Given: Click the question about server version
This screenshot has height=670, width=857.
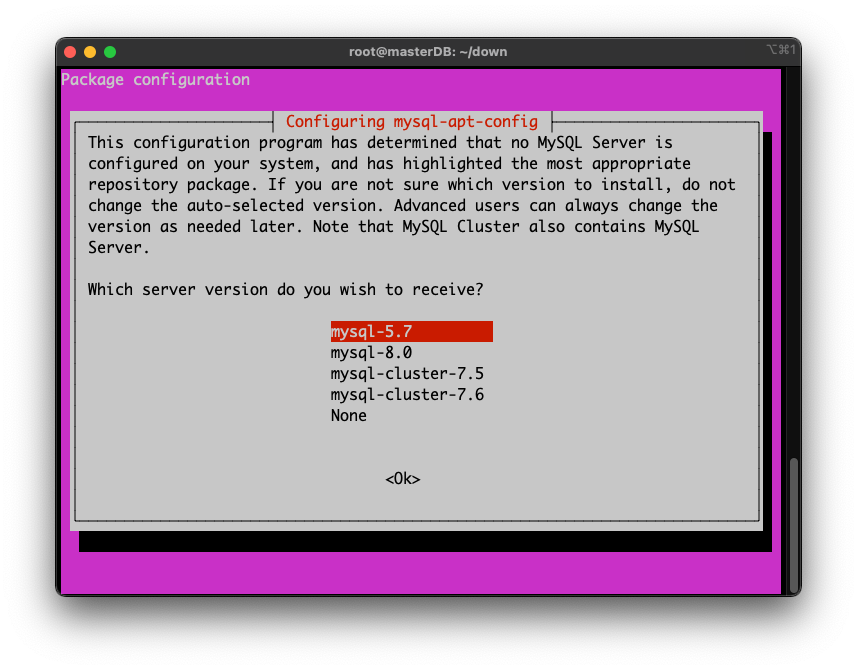Looking at the screenshot, I should [x=285, y=289].
